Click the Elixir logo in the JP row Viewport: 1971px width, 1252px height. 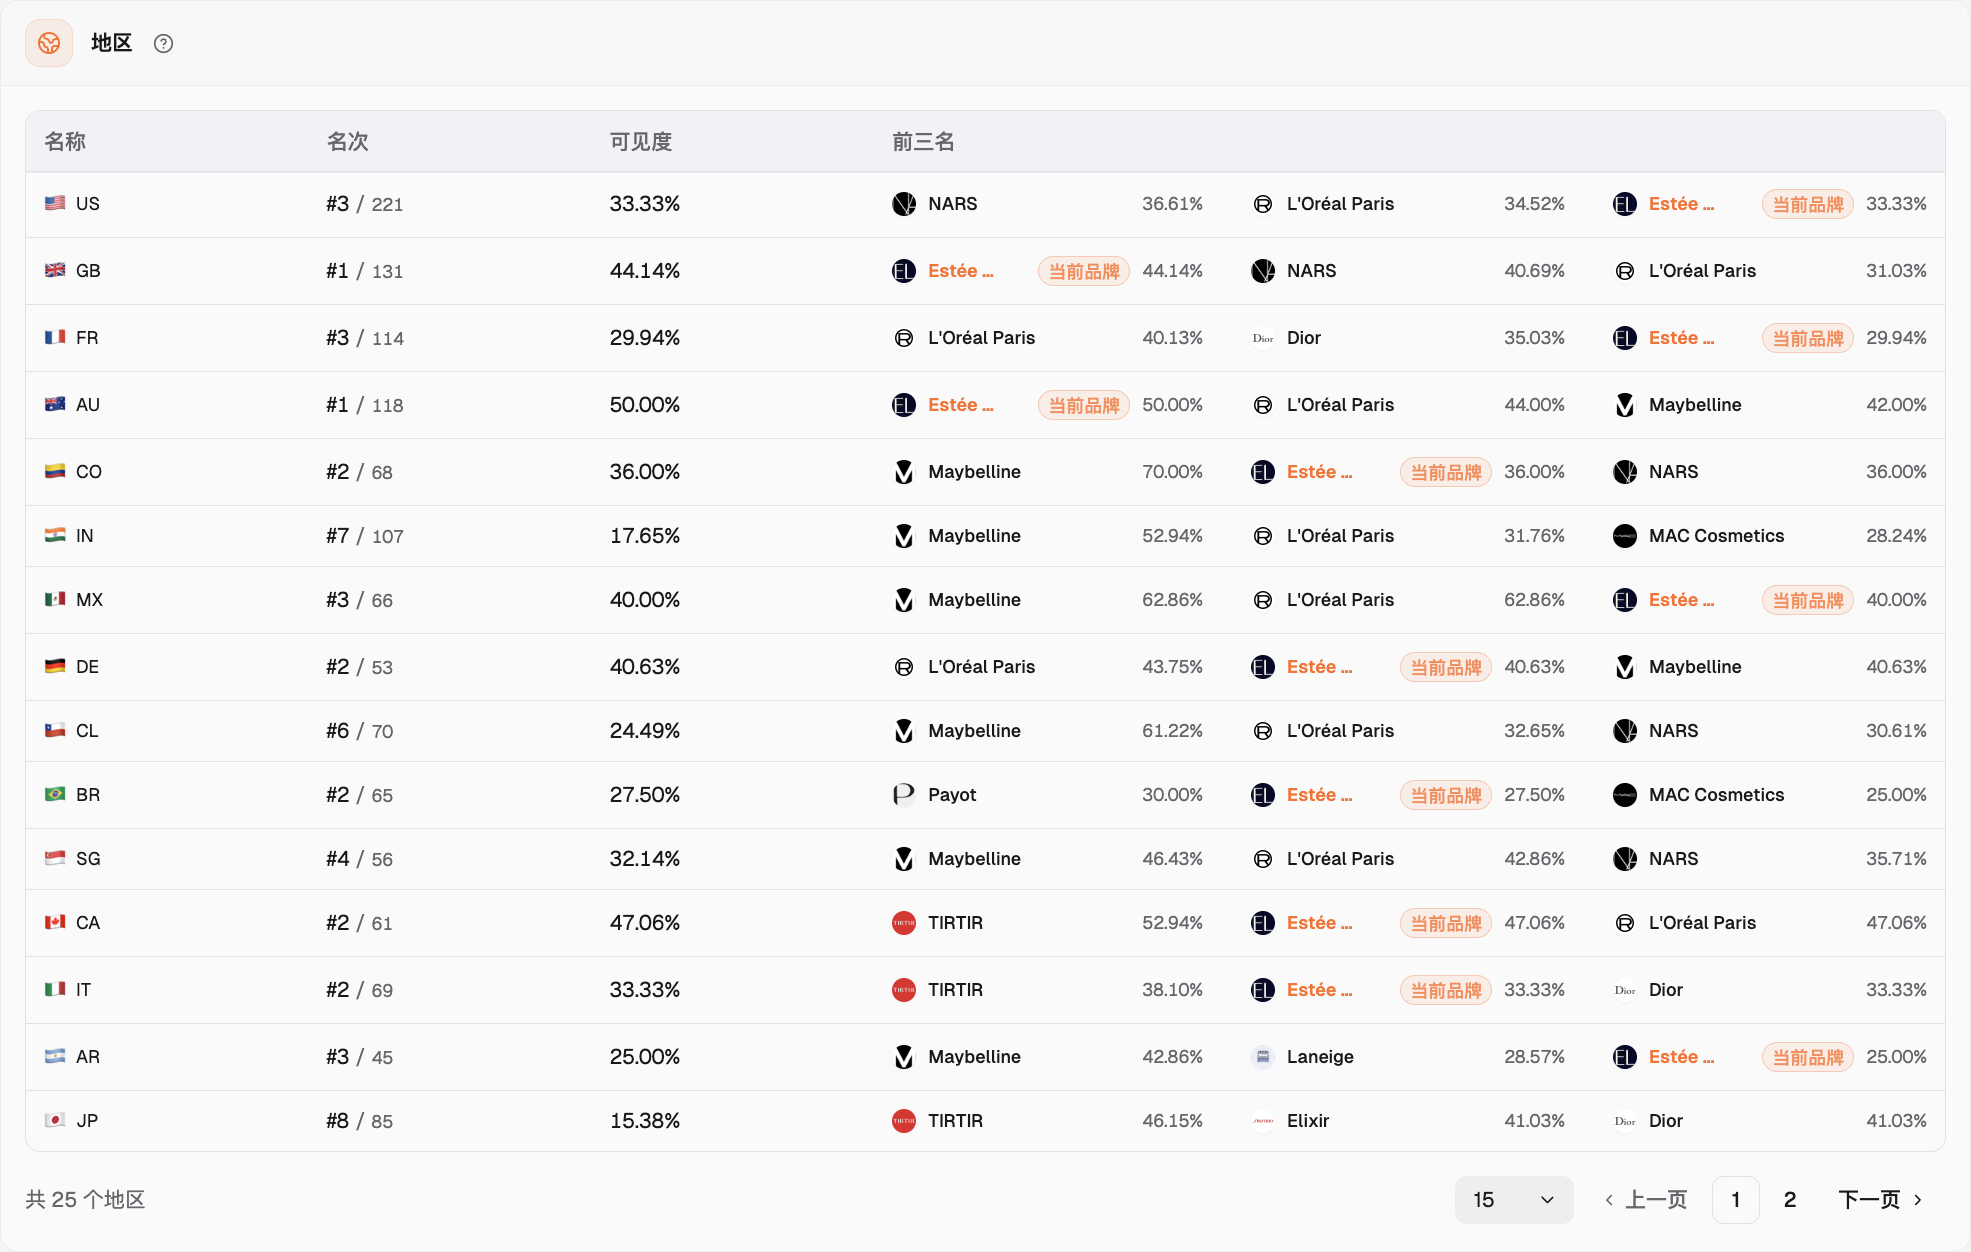click(1263, 1121)
